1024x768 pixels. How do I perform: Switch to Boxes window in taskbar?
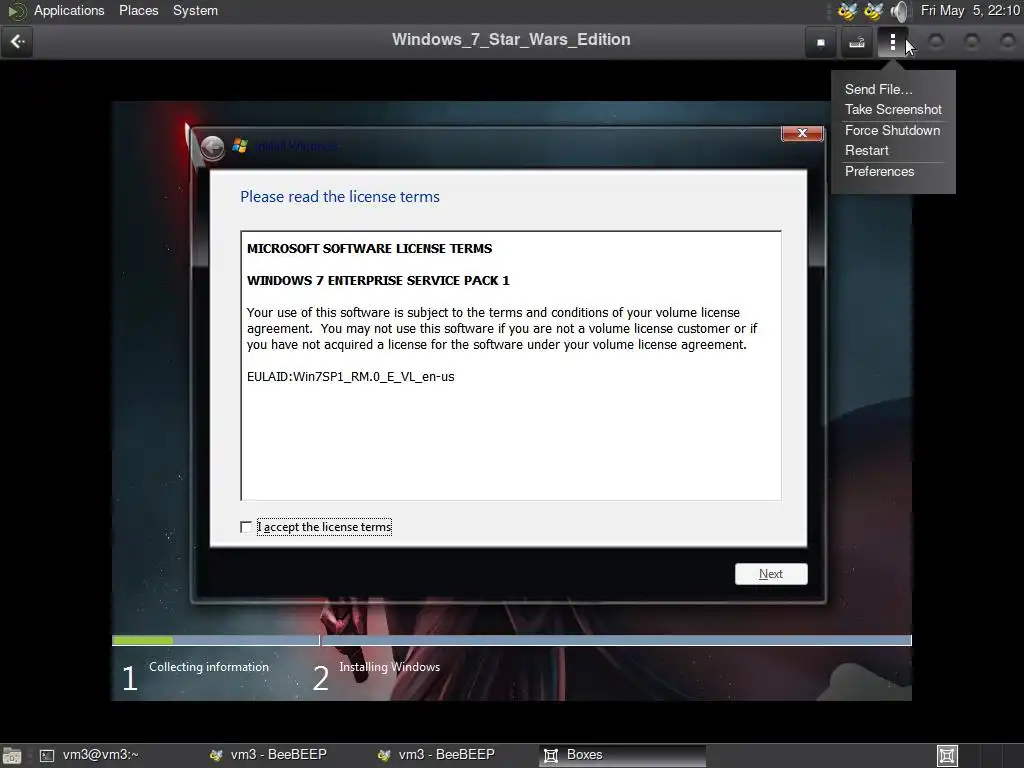click(x=623, y=755)
